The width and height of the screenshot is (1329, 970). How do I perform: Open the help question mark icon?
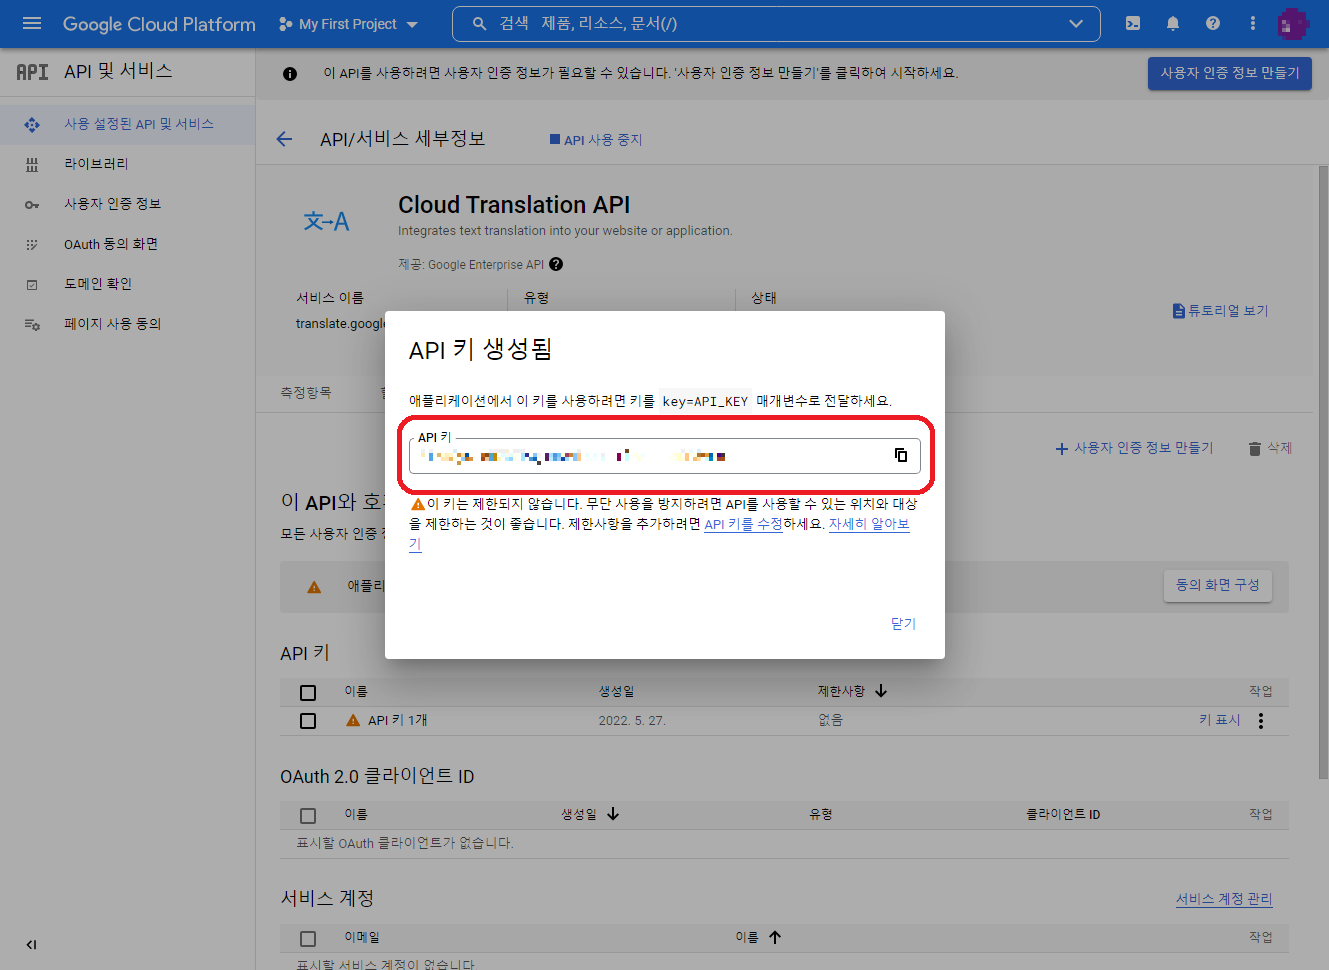click(1212, 22)
